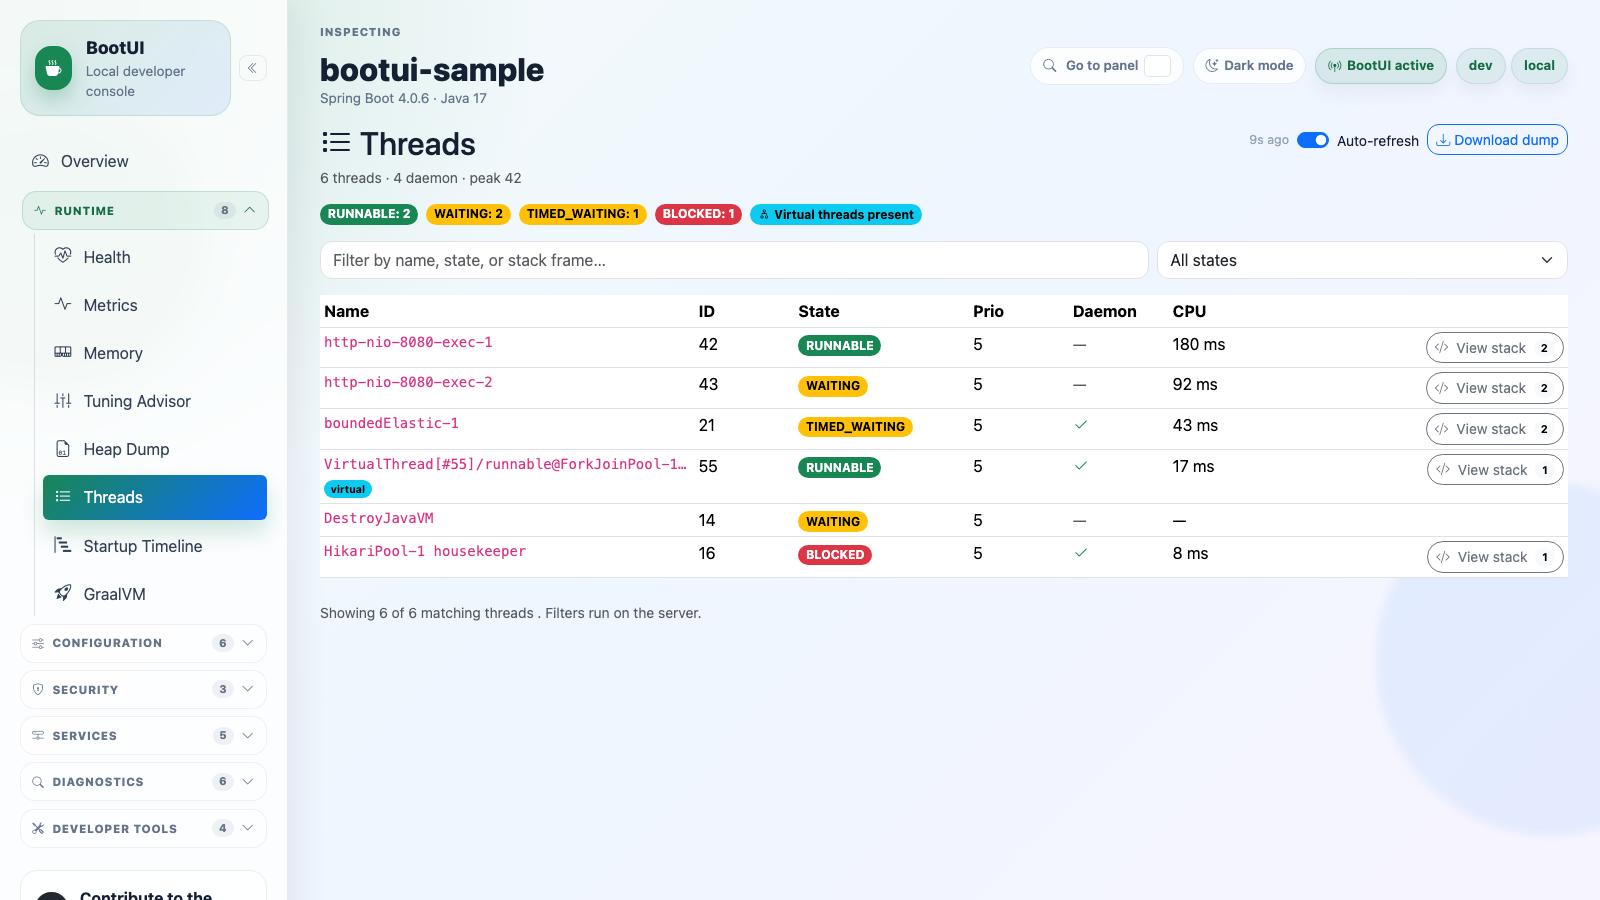Image resolution: width=1600 pixels, height=900 pixels.
Task: Click the Startup Timeline chart icon
Action: [63, 545]
